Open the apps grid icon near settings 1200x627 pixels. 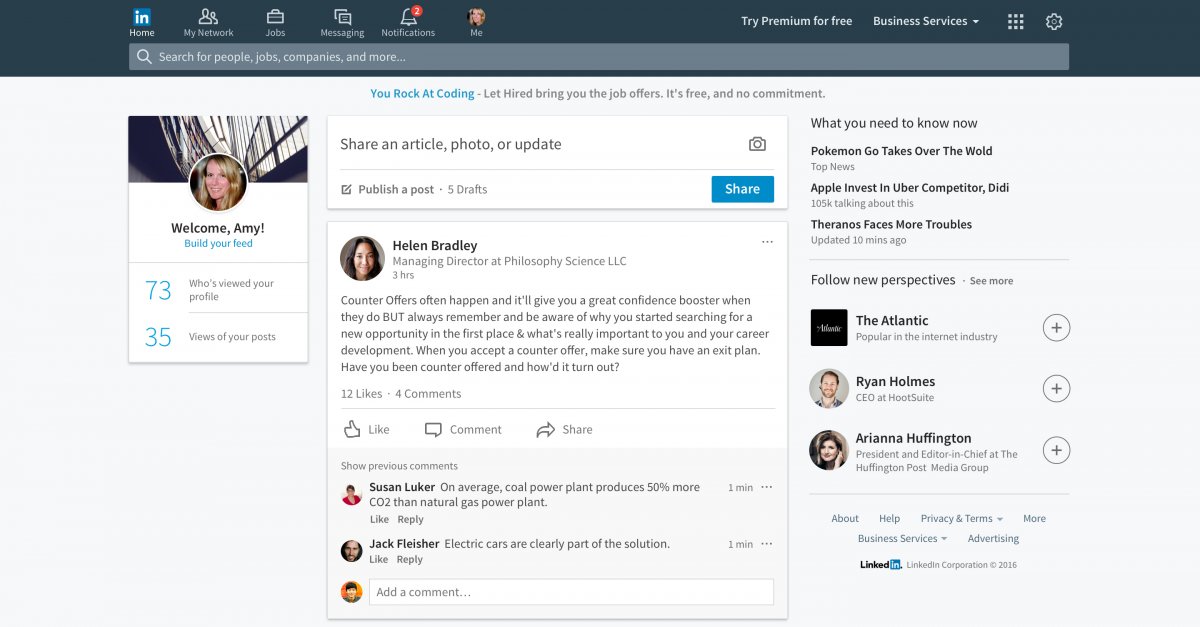[1015, 20]
